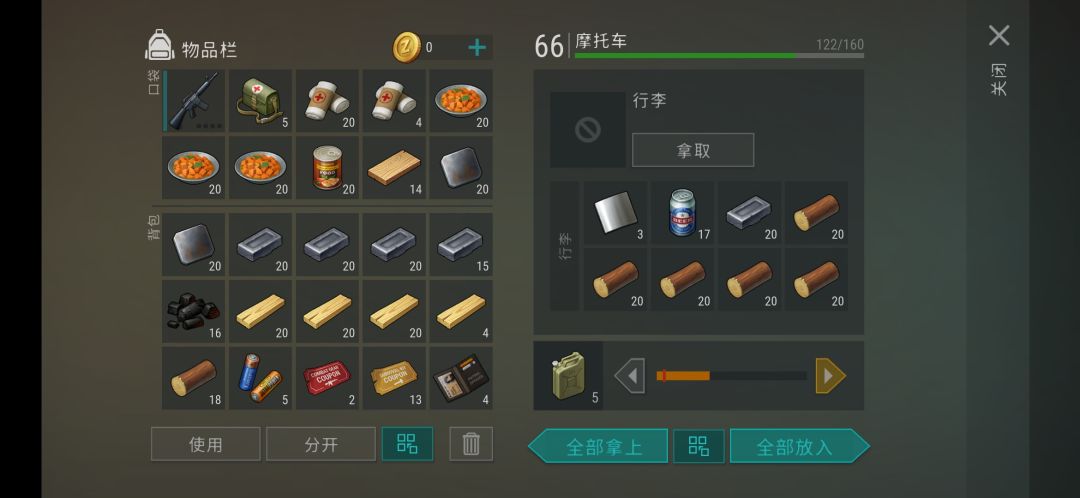Select the coal pile in backpack
Viewport: 1080px width, 498px height.
pos(194,311)
